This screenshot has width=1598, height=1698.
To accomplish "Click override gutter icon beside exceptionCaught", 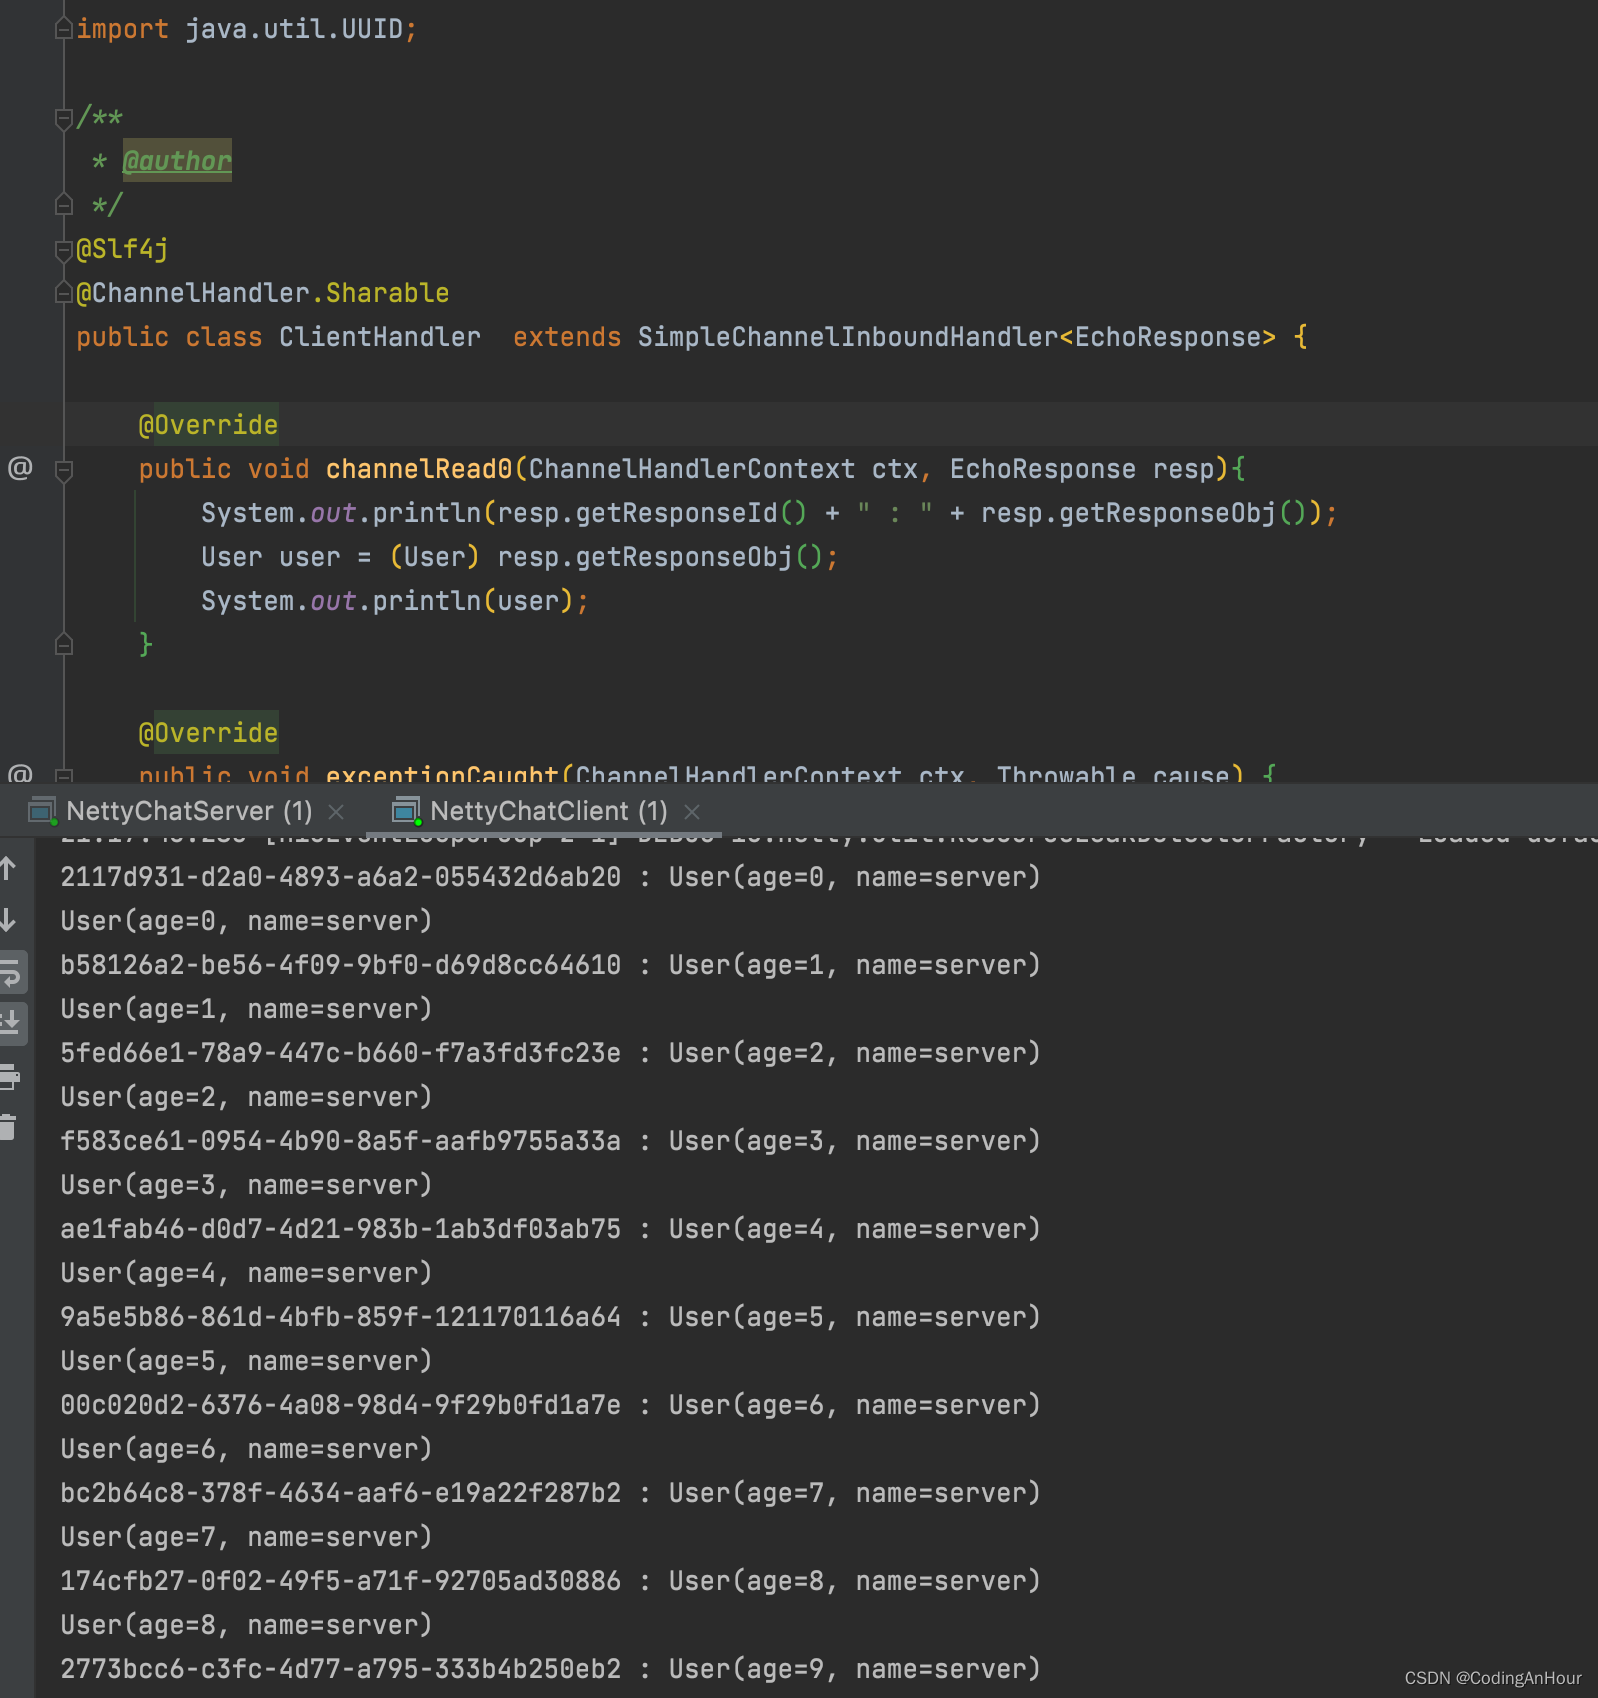I will [20, 773].
